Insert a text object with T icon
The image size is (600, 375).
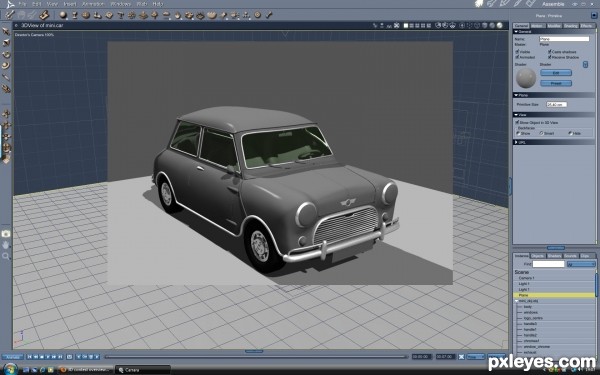pyautogui.click(x=121, y=15)
